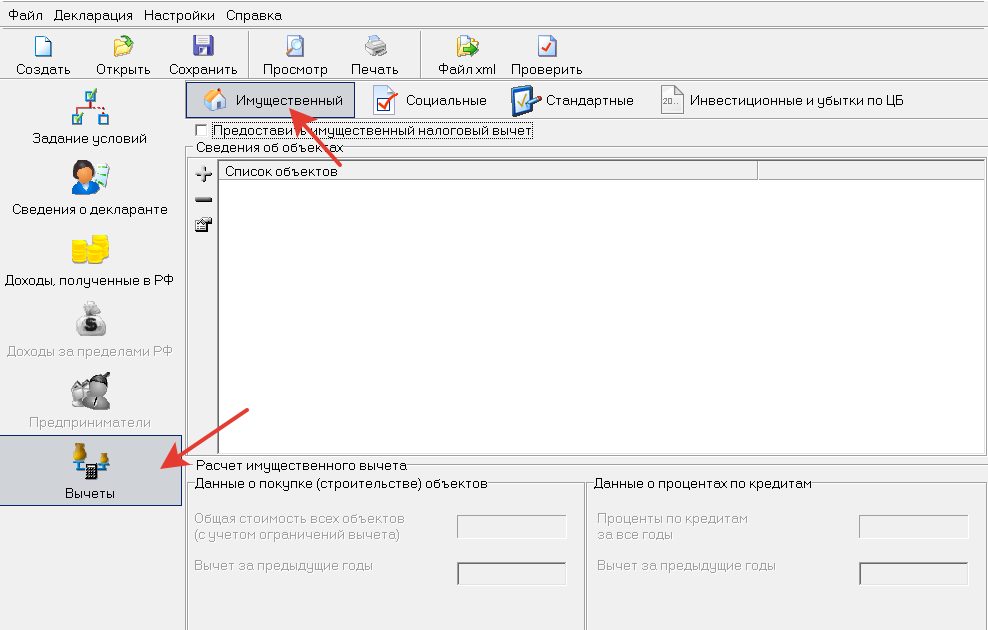988x630 pixels.
Task: Switch to Социальные deductions tab
Action: [x=430, y=100]
